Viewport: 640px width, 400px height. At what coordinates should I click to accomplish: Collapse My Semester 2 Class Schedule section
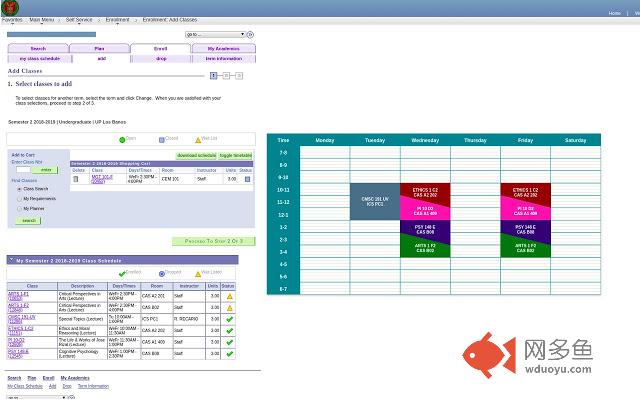(x=11, y=260)
